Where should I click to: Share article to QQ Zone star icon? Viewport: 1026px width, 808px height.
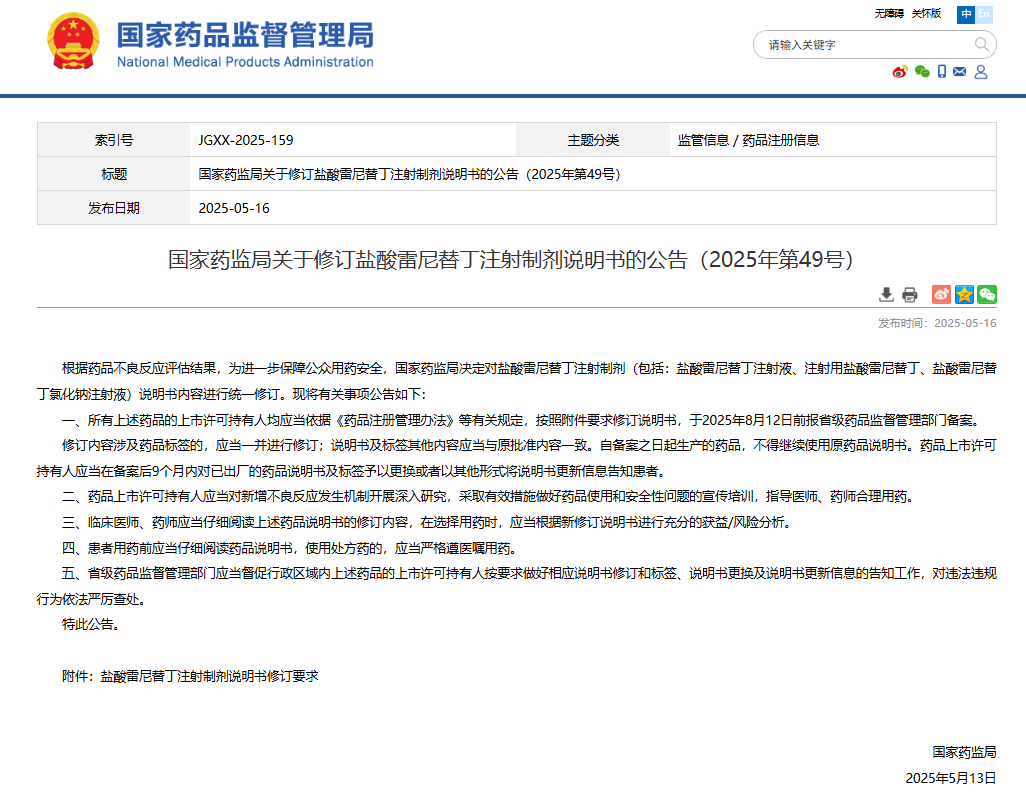point(964,294)
